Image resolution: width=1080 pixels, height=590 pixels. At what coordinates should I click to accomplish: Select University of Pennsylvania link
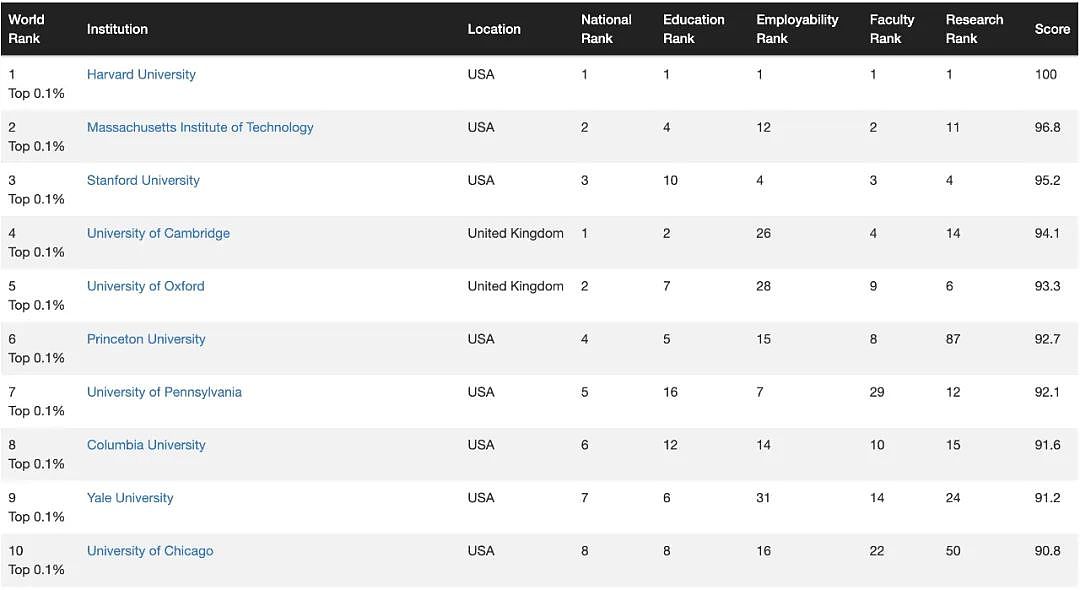(x=164, y=392)
